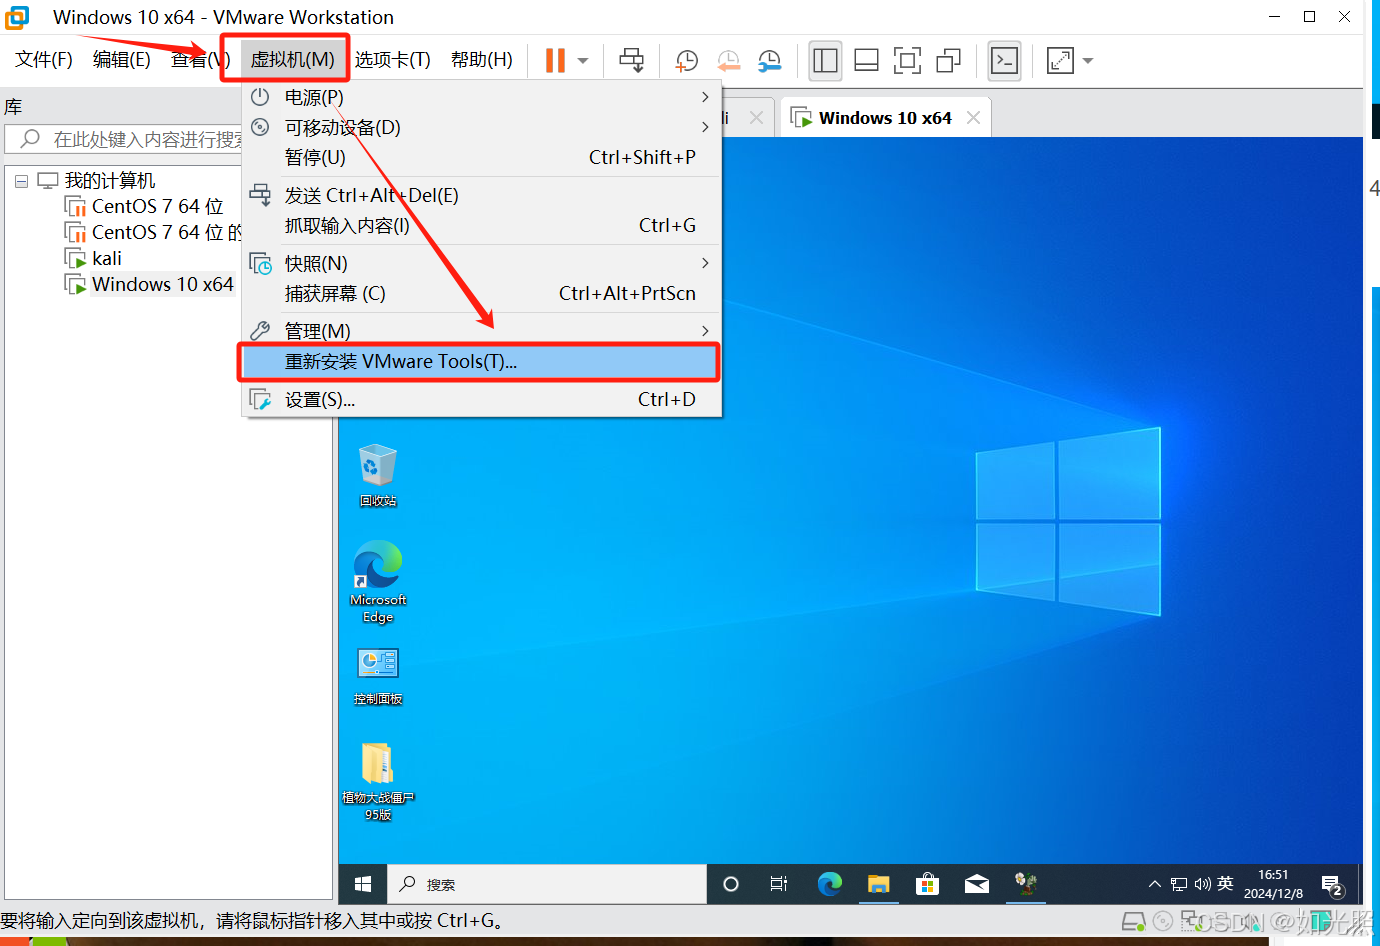Open File Explorer from guest taskbar
The width and height of the screenshot is (1380, 946).
coord(878,884)
